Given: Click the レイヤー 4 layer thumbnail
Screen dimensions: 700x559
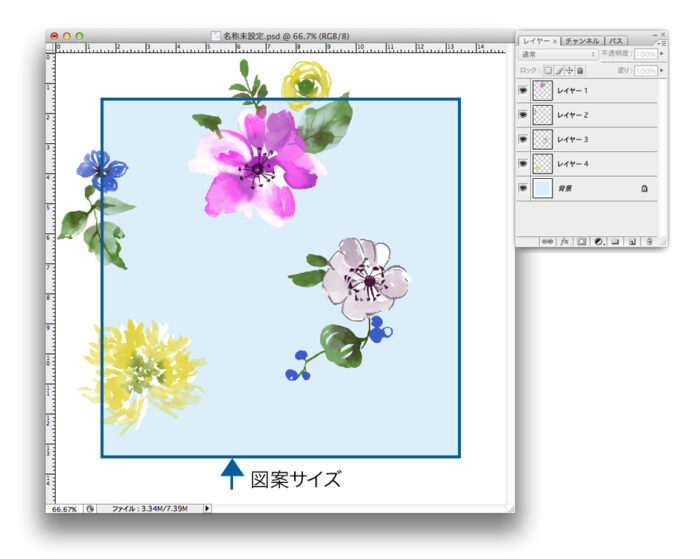Looking at the screenshot, I should 541,163.
